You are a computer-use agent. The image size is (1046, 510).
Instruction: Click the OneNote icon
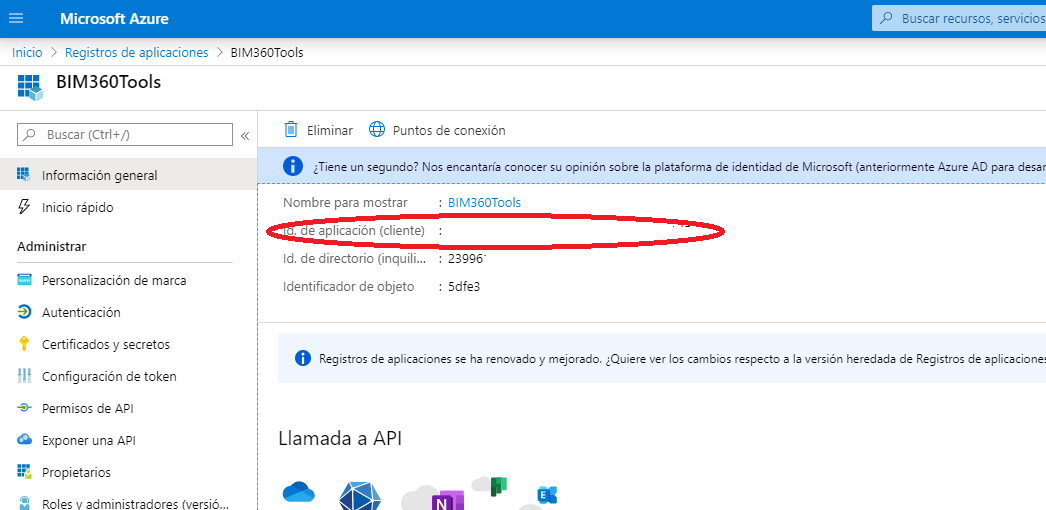pyautogui.click(x=448, y=501)
